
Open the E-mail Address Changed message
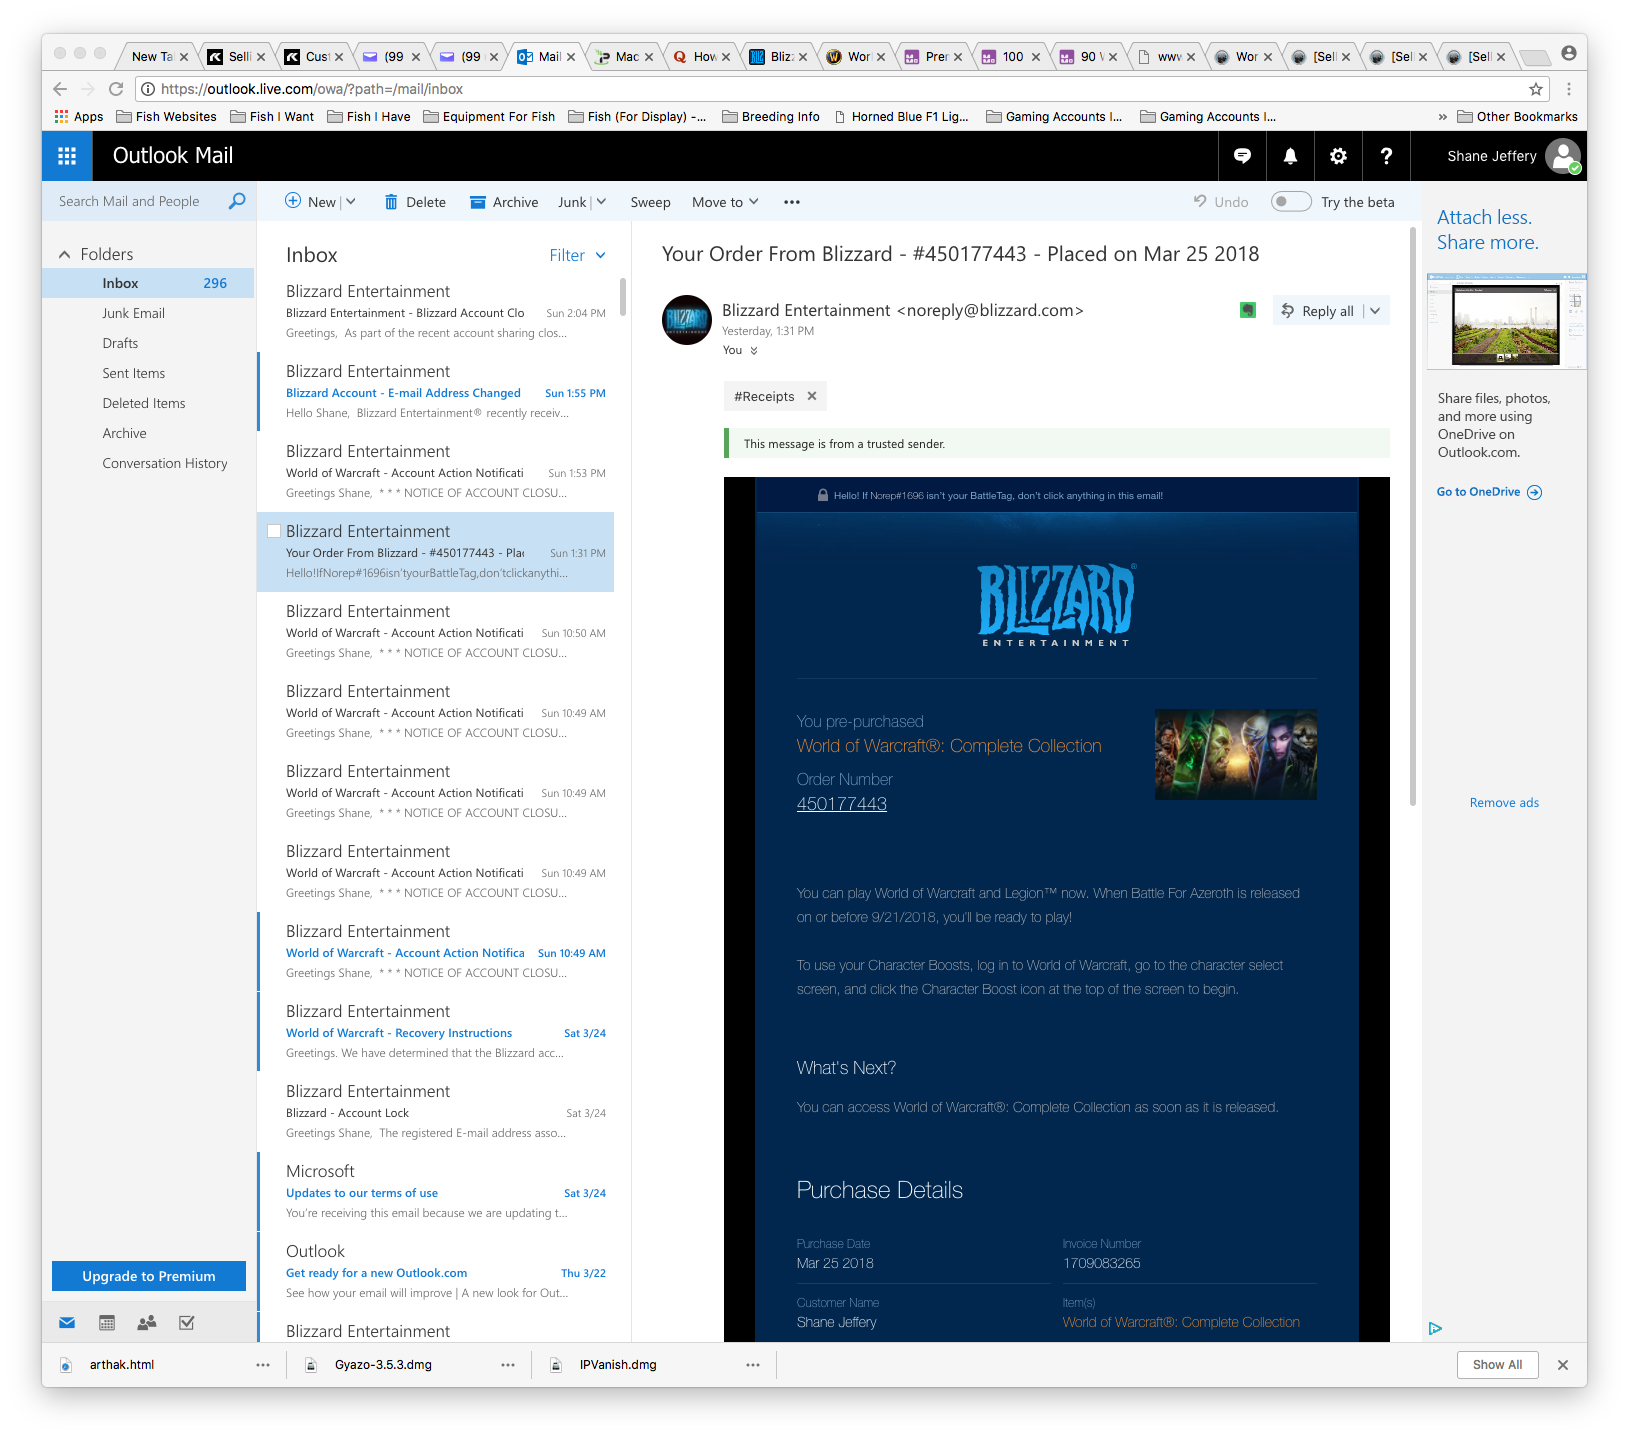coord(435,392)
